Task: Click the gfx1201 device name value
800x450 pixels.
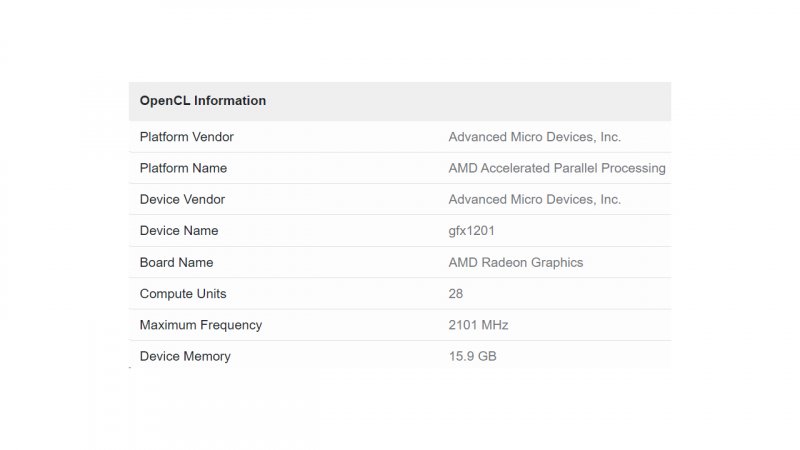Action: click(471, 231)
